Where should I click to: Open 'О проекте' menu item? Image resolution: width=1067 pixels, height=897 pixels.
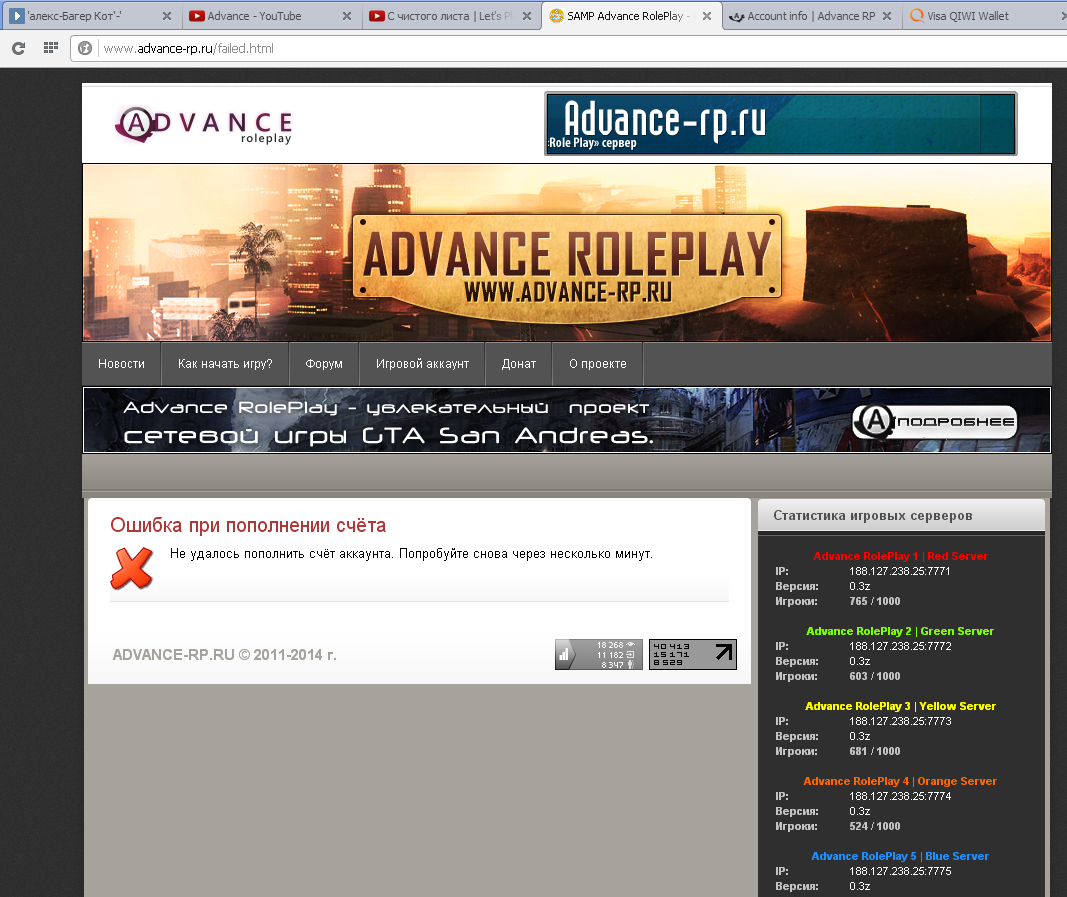pos(597,364)
